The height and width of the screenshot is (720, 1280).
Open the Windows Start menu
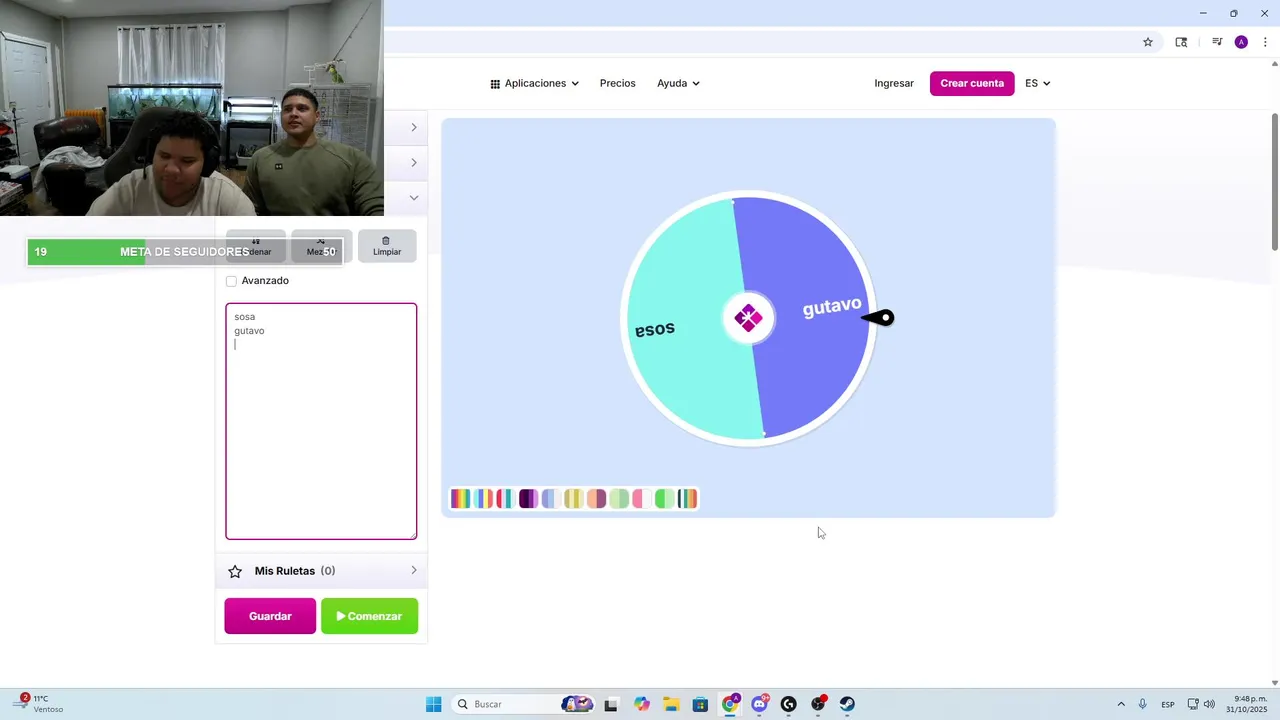(433, 704)
